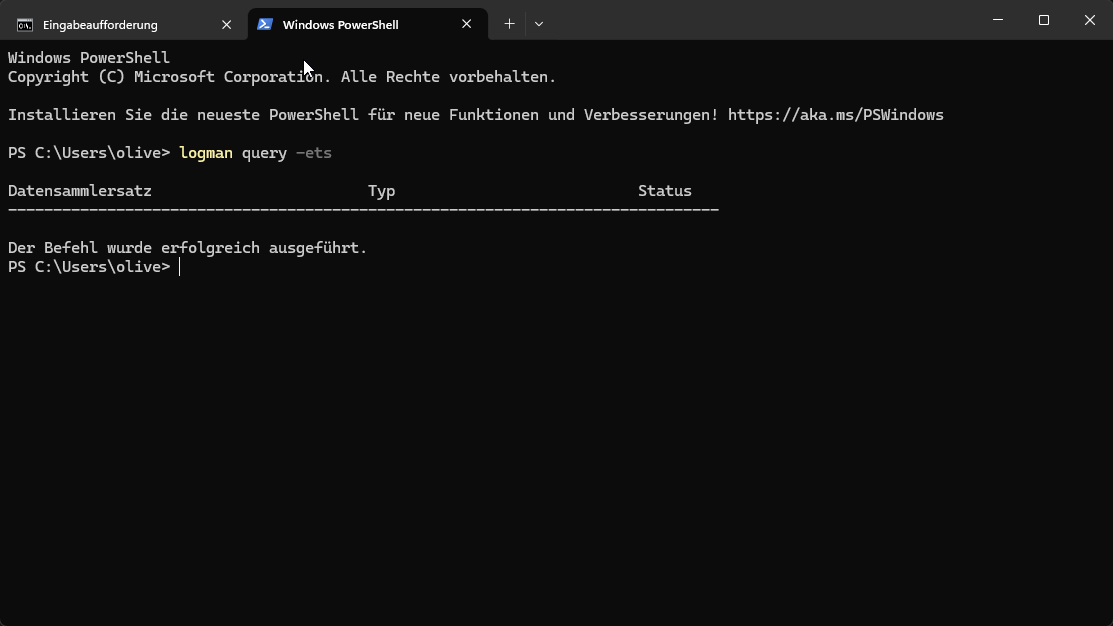Click the command prompt tab icon
The height and width of the screenshot is (626, 1113).
[x=25, y=25]
